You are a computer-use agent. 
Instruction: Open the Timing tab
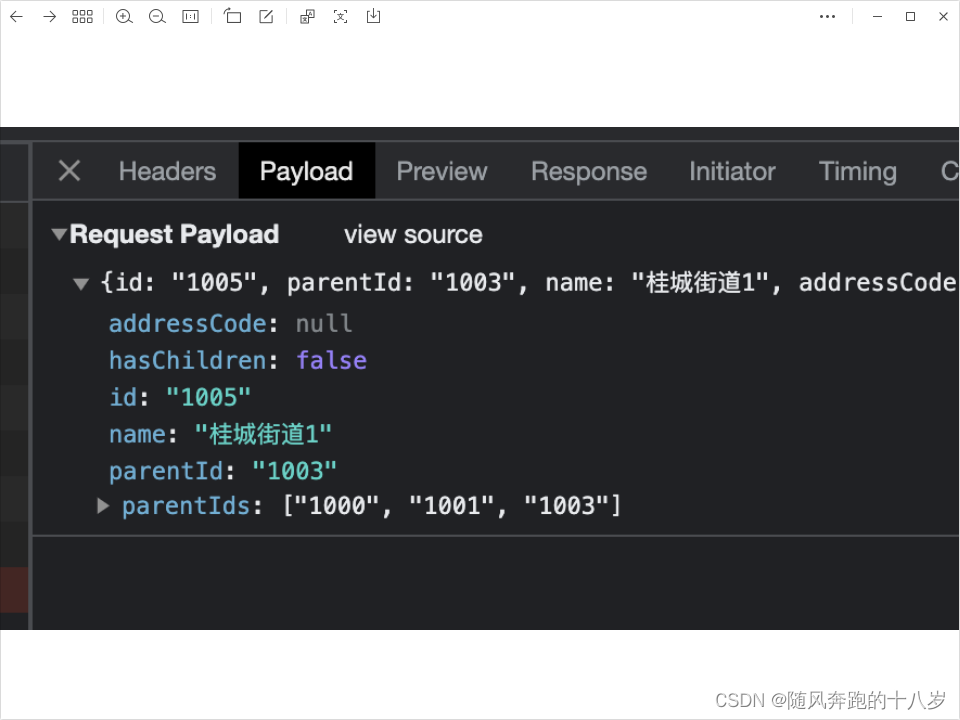point(857,170)
